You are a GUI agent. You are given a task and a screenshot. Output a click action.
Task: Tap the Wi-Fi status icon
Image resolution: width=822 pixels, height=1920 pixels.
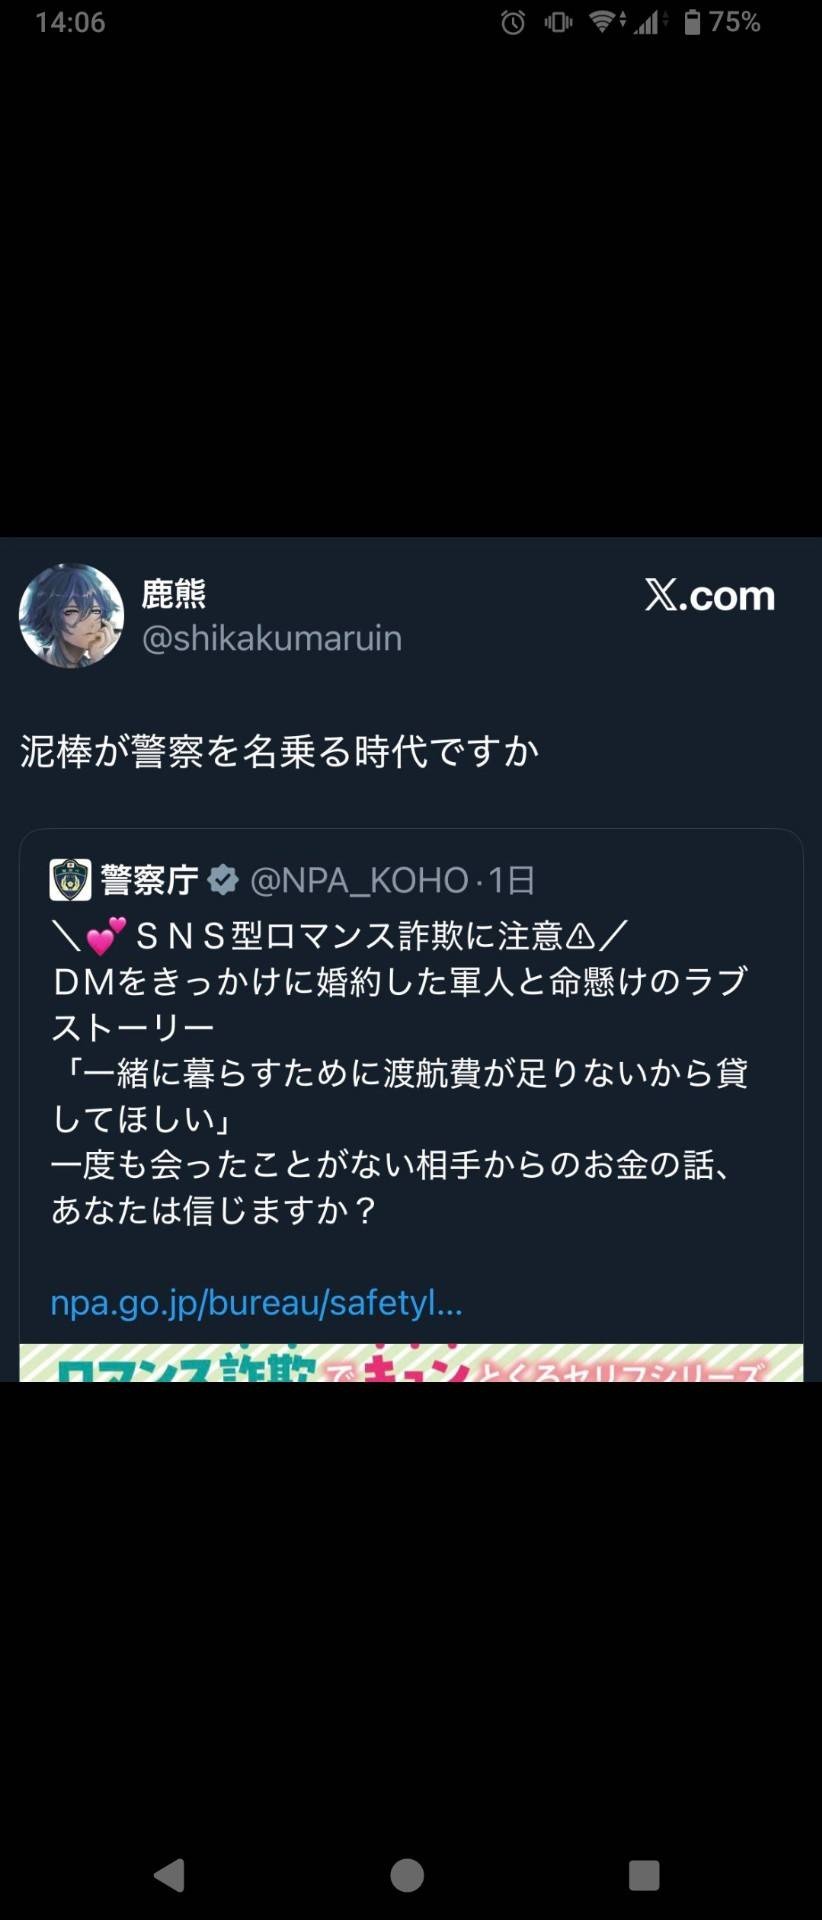[606, 22]
